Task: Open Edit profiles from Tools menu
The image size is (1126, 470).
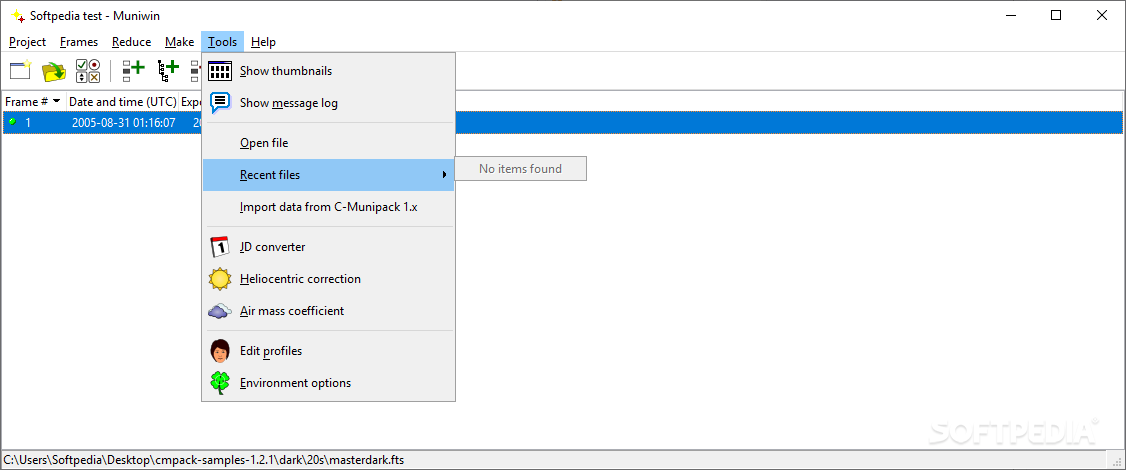Action: click(x=328, y=351)
